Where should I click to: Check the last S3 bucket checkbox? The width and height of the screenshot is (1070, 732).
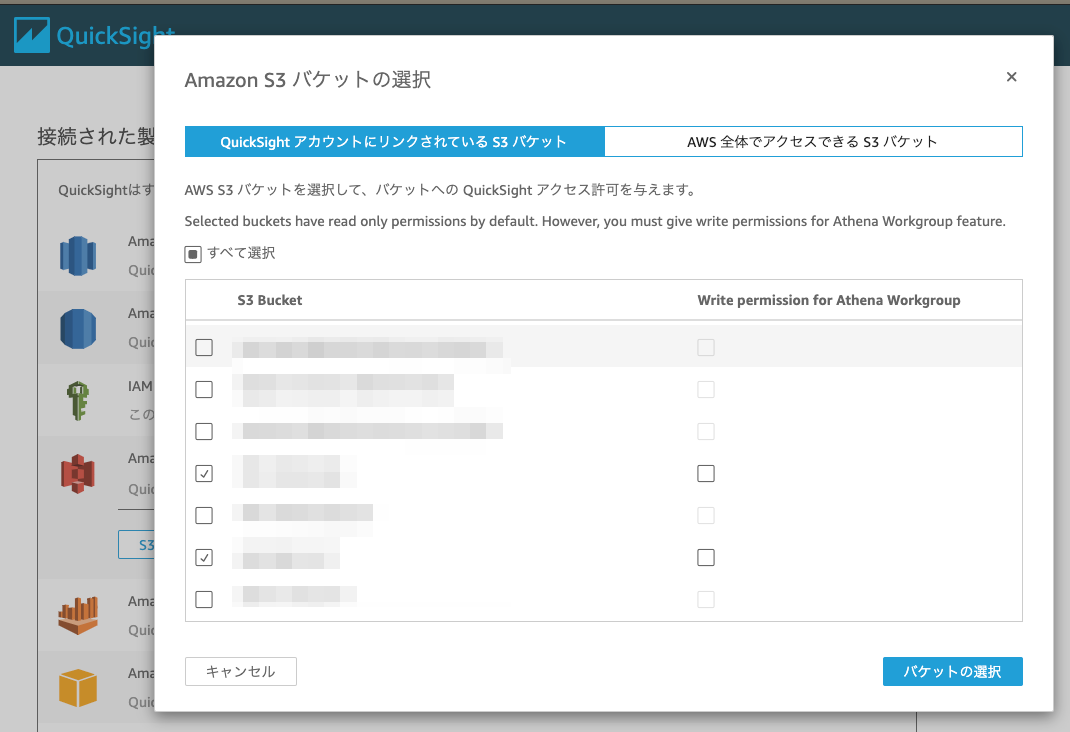[x=204, y=600]
